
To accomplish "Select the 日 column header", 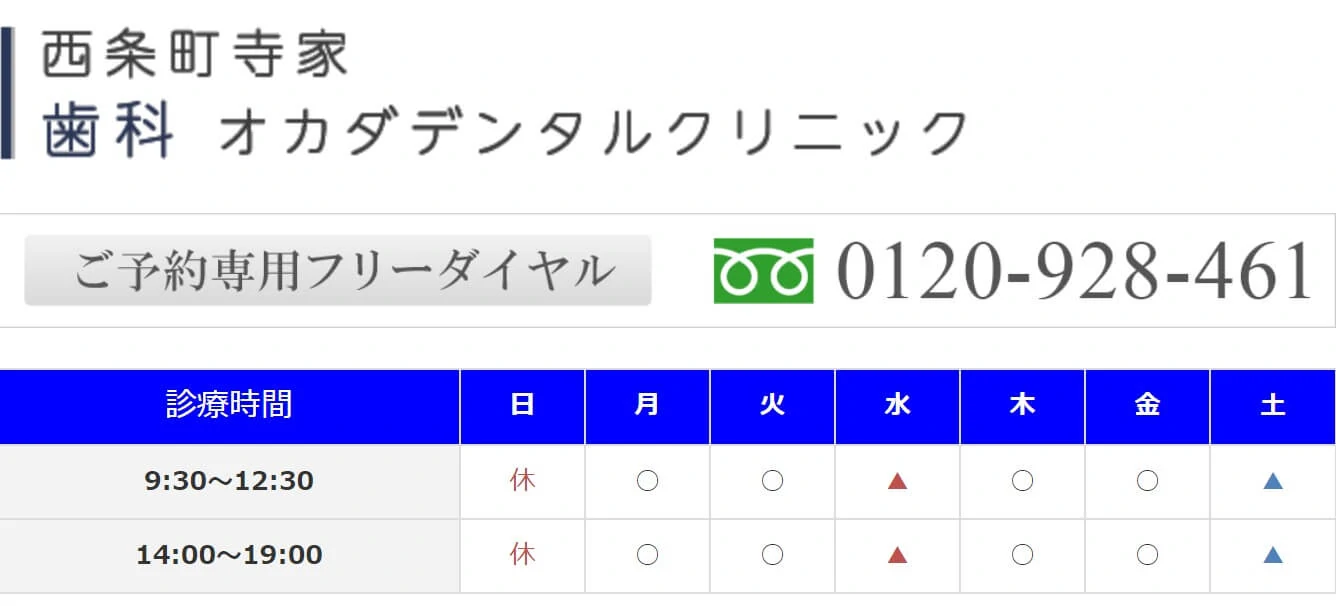I will (x=522, y=405).
